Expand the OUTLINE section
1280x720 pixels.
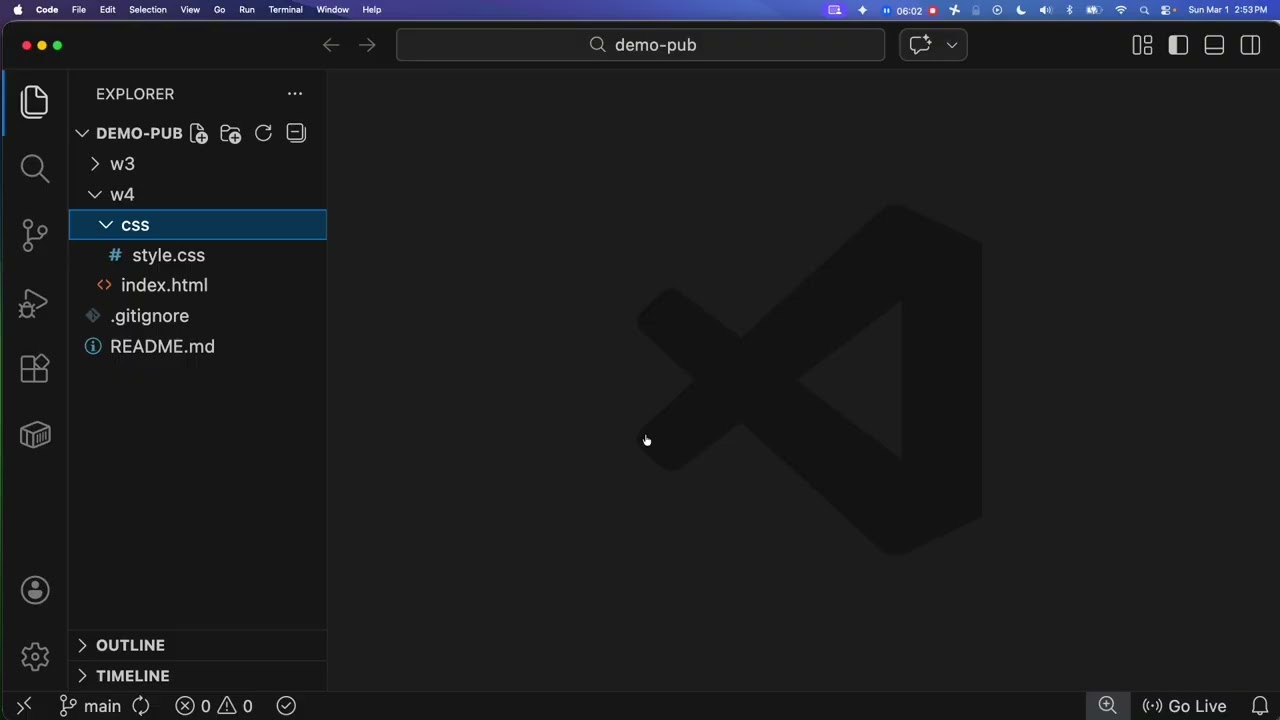click(x=82, y=646)
